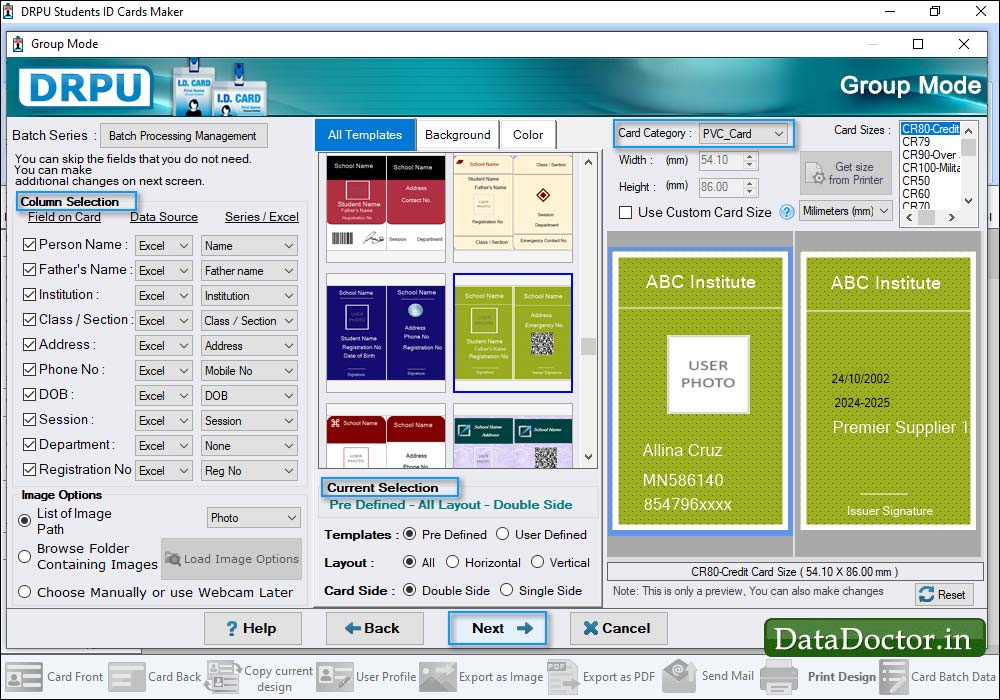Select the green ID card template thumbnail

point(513,333)
